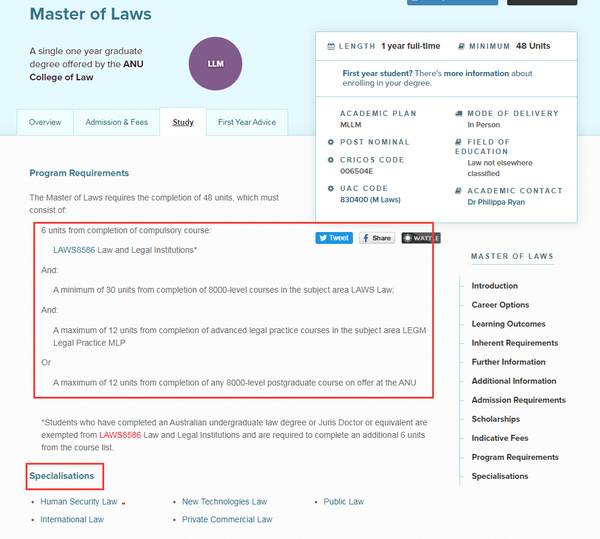Jump to Learning Outcomes in the sidebar
600x539 pixels.
coord(508,324)
